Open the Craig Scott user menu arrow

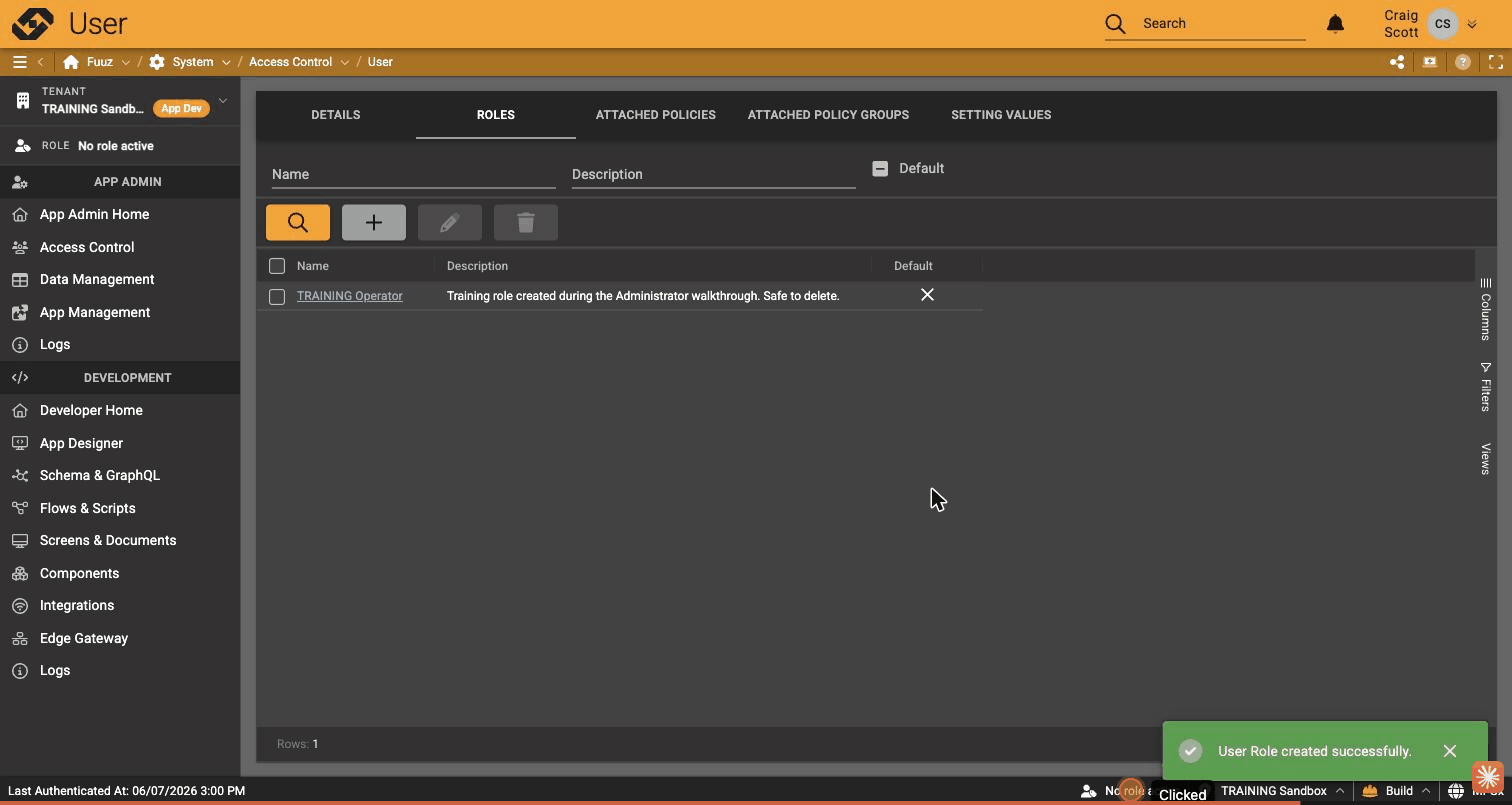[x=1471, y=24]
